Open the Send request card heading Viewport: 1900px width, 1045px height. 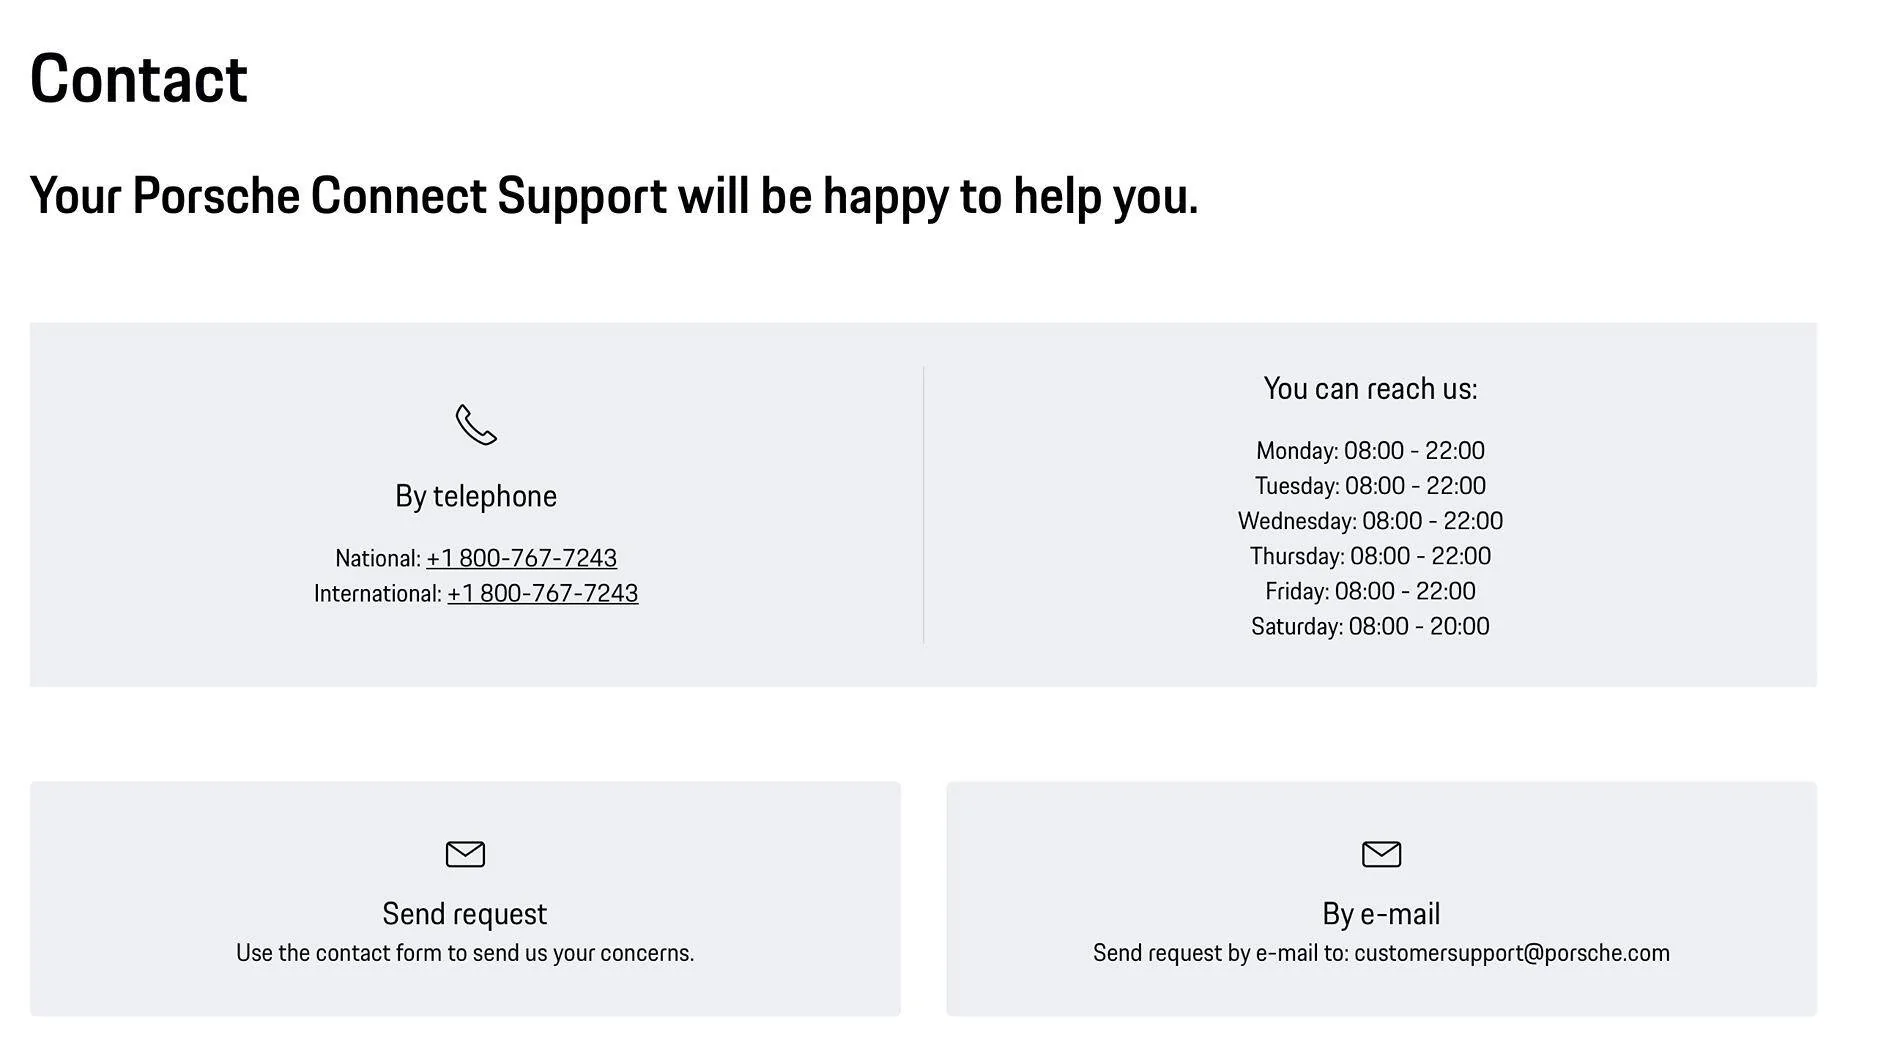(x=465, y=913)
